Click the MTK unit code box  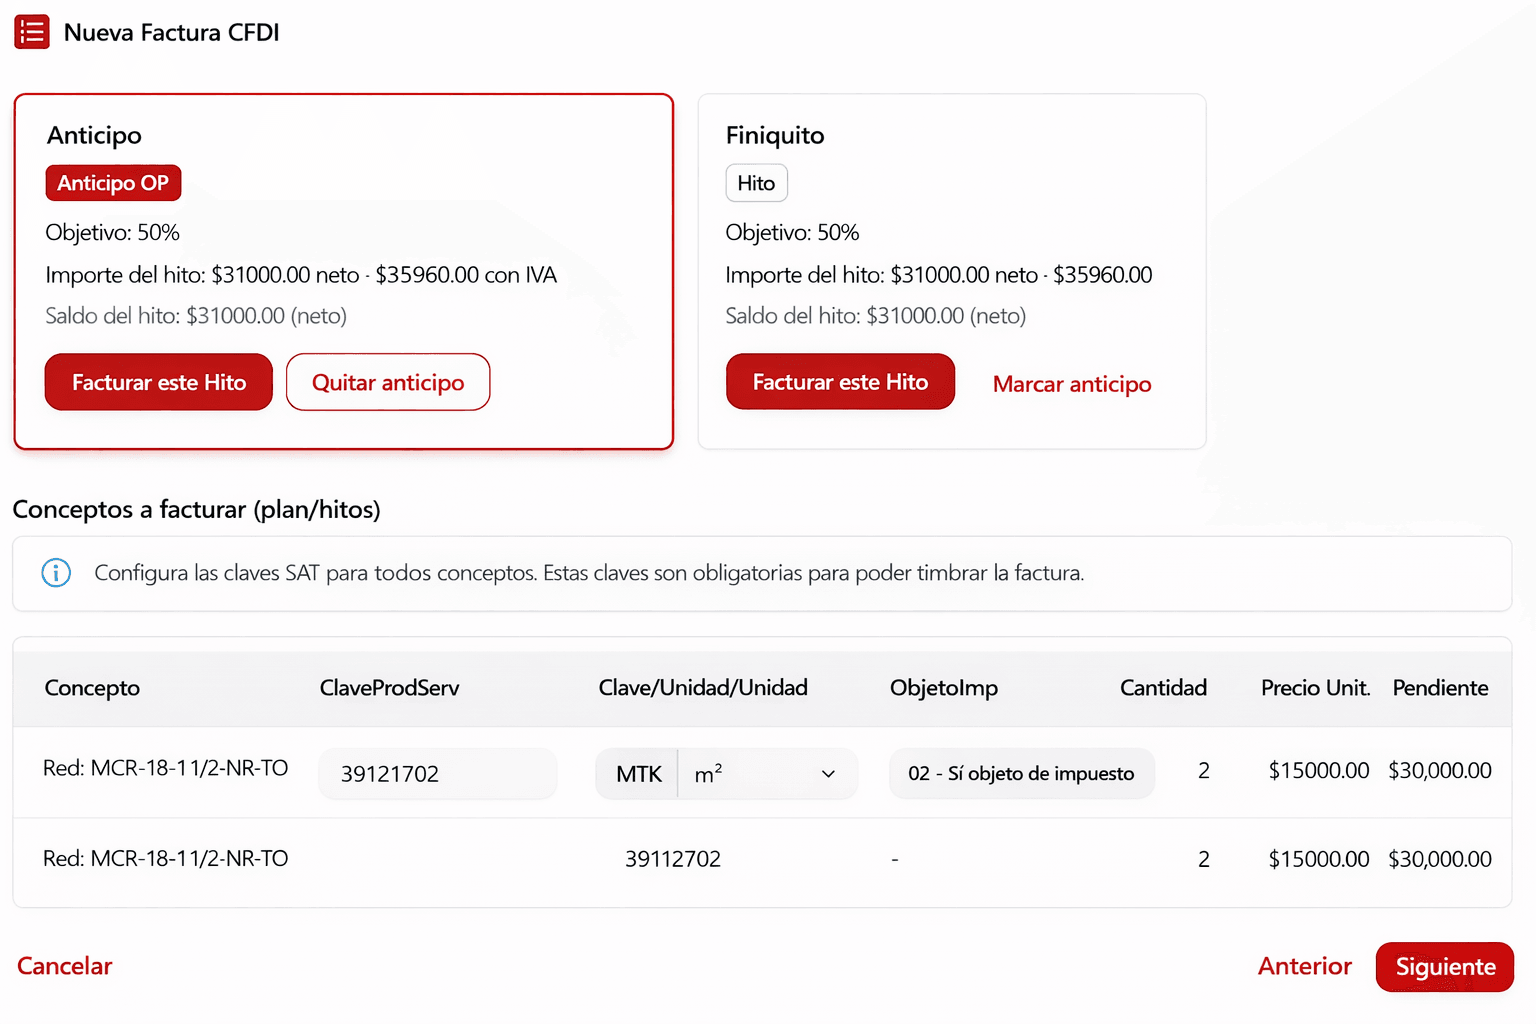pyautogui.click(x=638, y=774)
